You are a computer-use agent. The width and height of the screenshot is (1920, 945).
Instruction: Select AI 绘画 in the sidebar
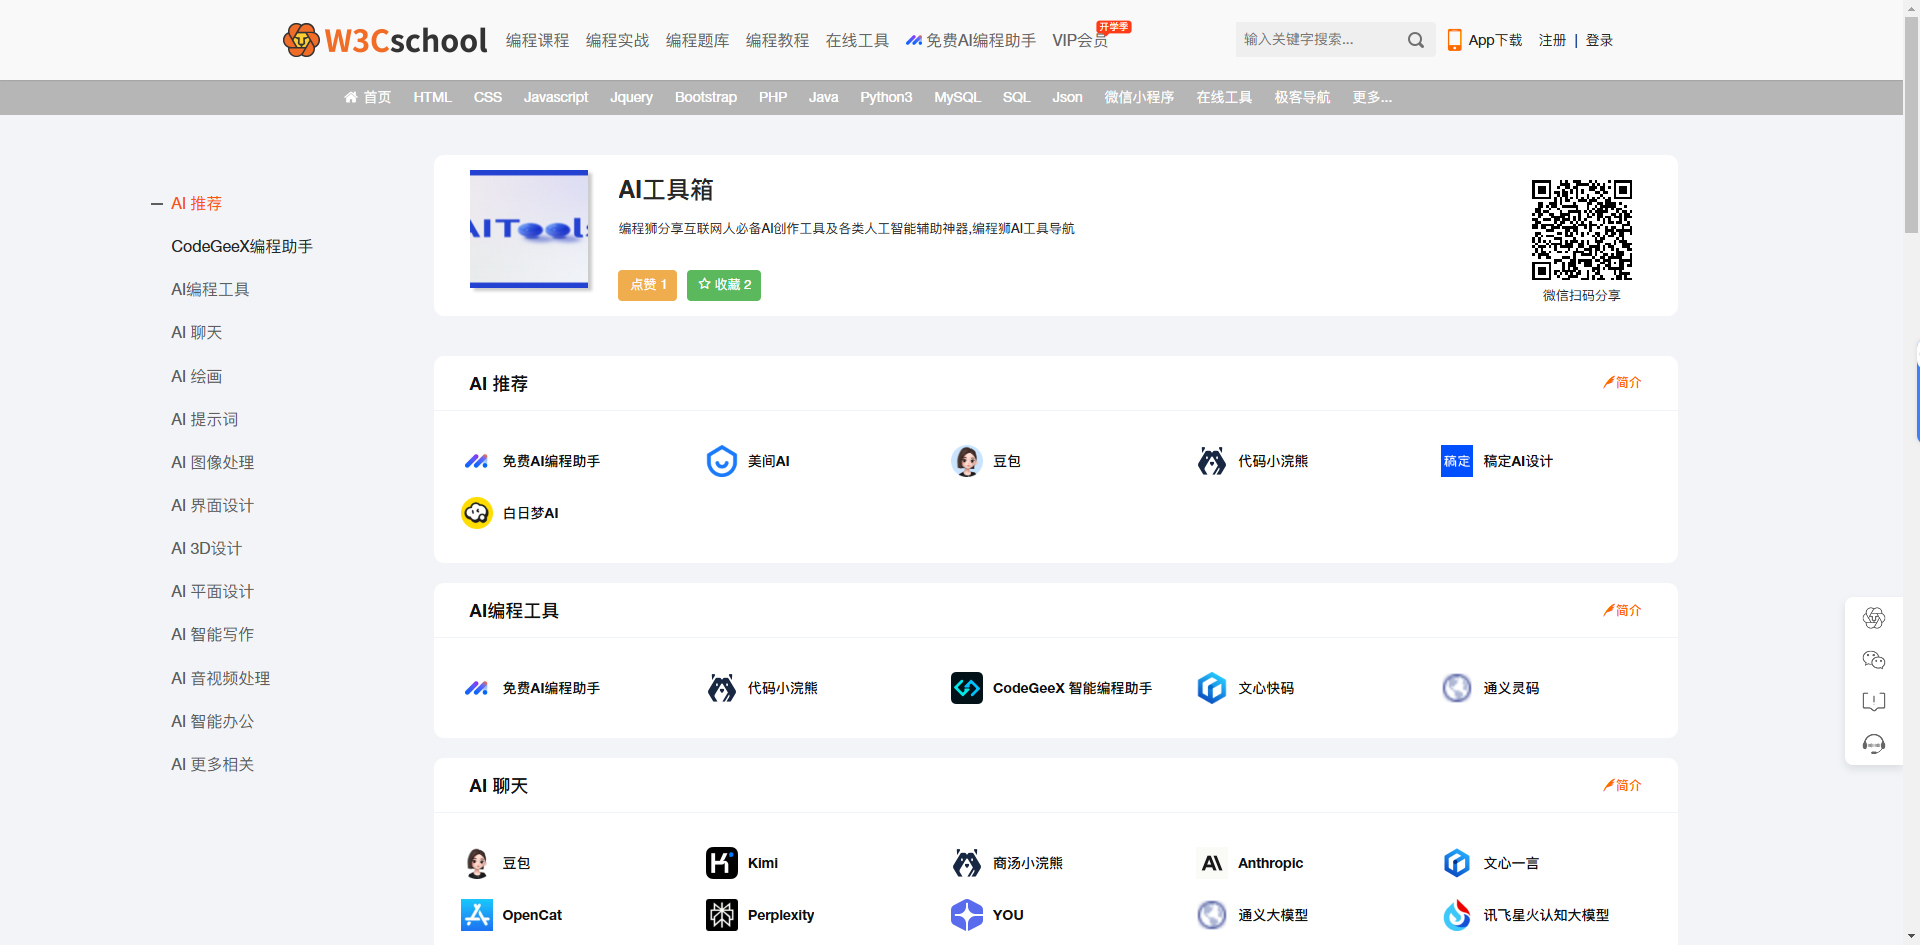(x=196, y=376)
